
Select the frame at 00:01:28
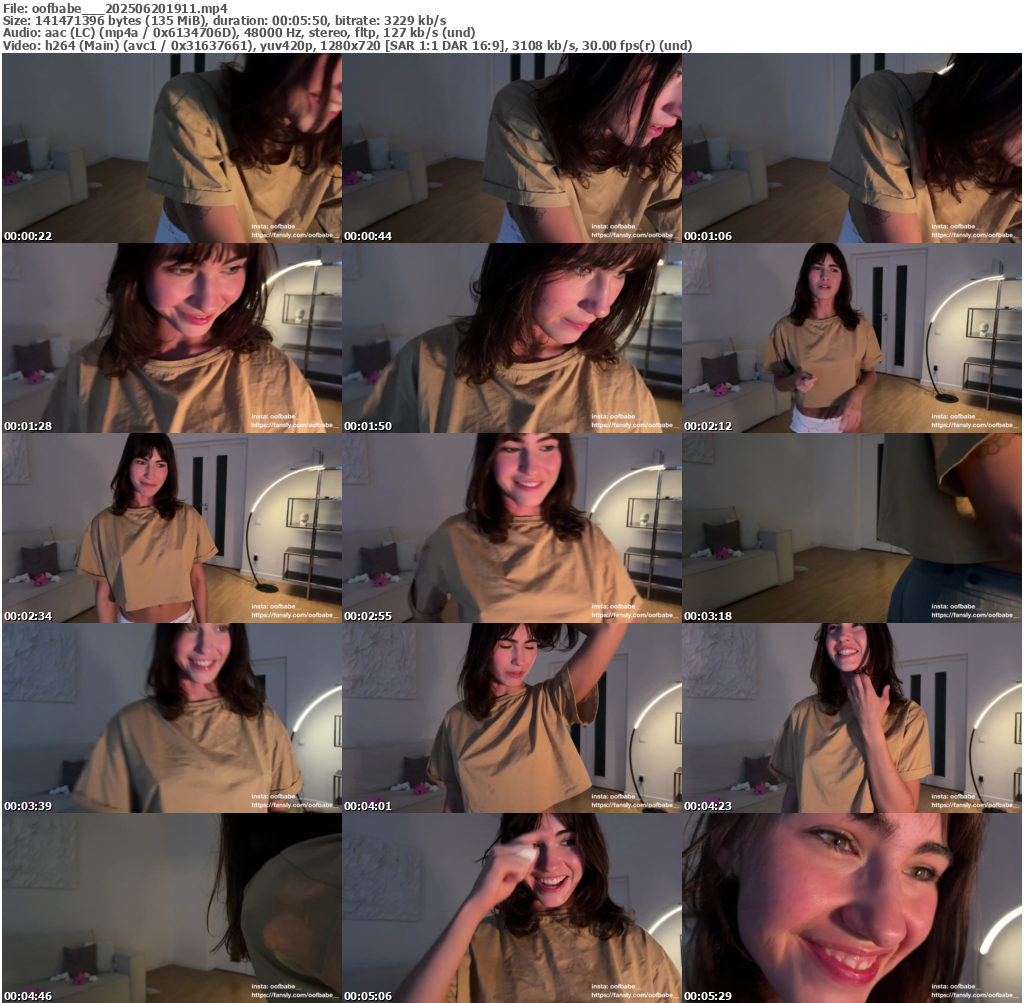(x=172, y=338)
